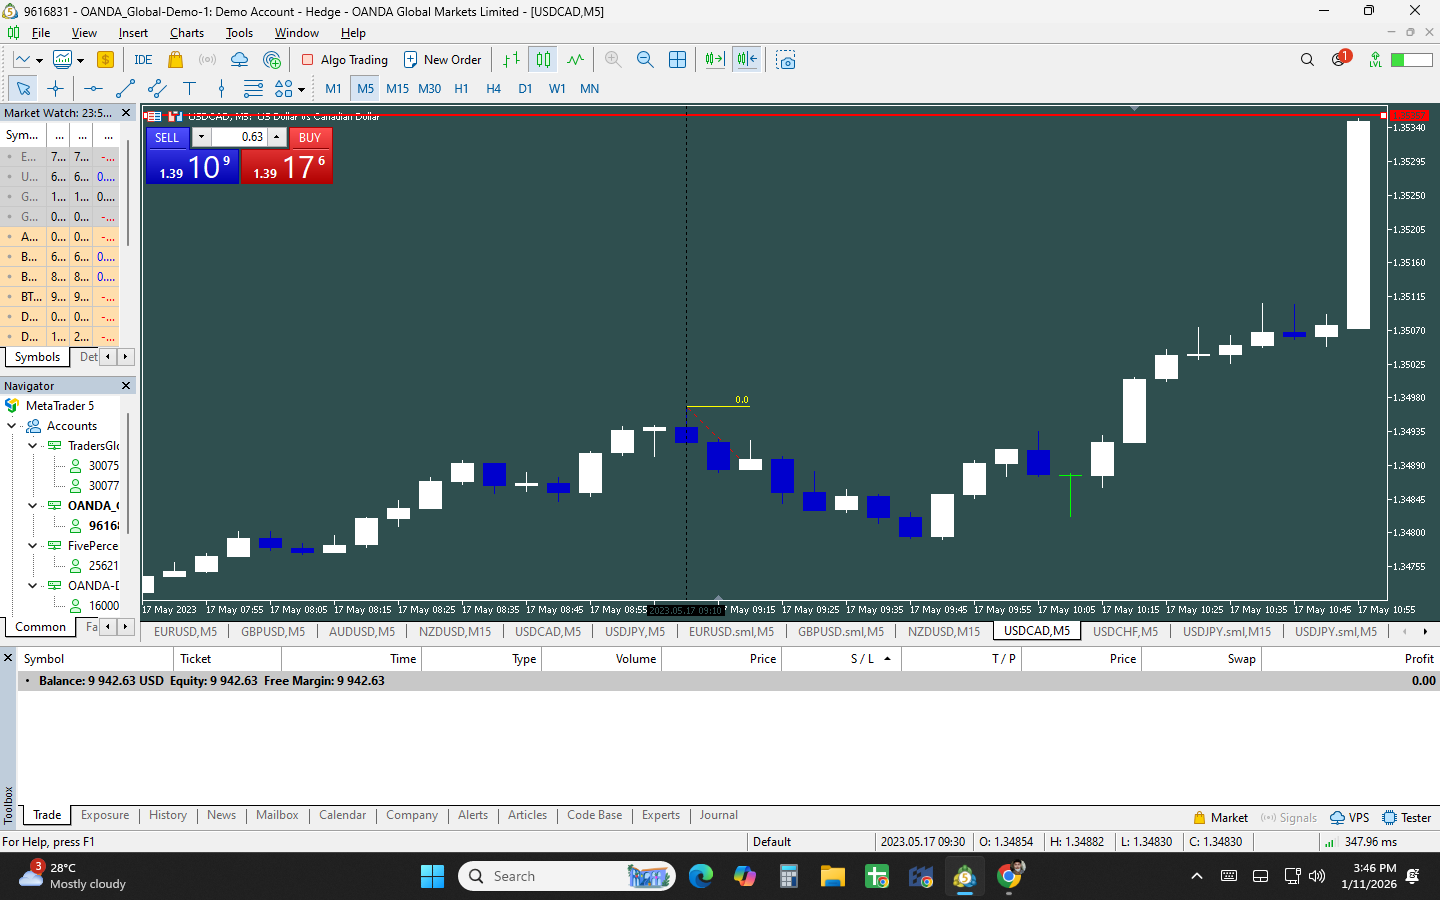This screenshot has height=900, width=1440.
Task: Open the copy trading signals icon in toolbar
Action: click(x=272, y=60)
